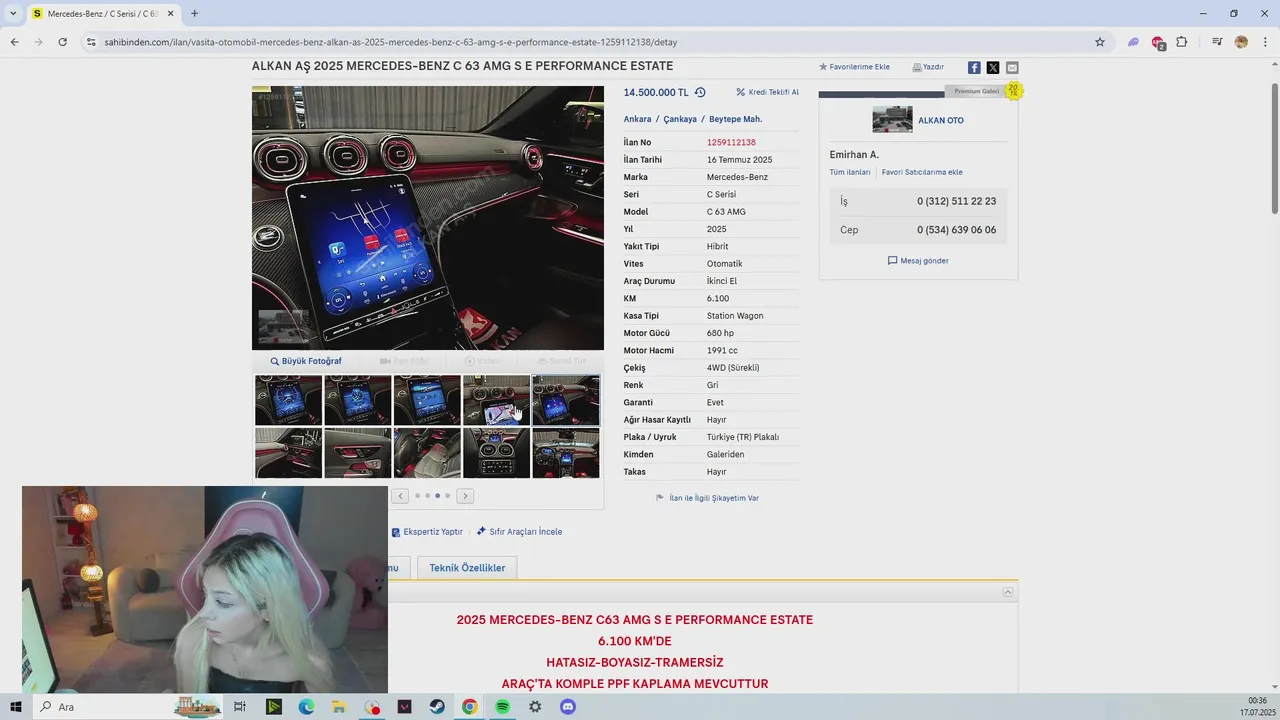Screen dimensions: 1280x720
Task: Select second thumbnail in top row
Action: coord(358,400)
